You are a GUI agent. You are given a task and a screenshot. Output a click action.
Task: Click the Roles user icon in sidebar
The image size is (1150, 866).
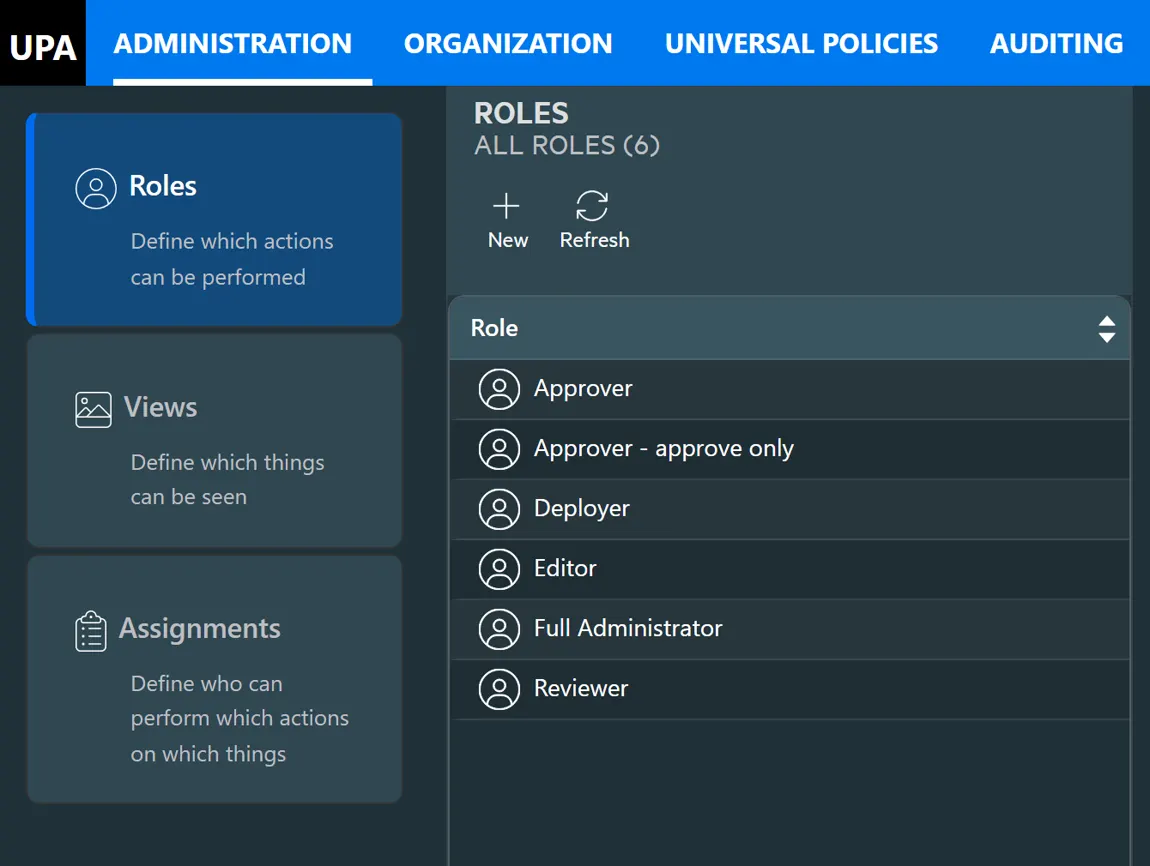pyautogui.click(x=95, y=188)
